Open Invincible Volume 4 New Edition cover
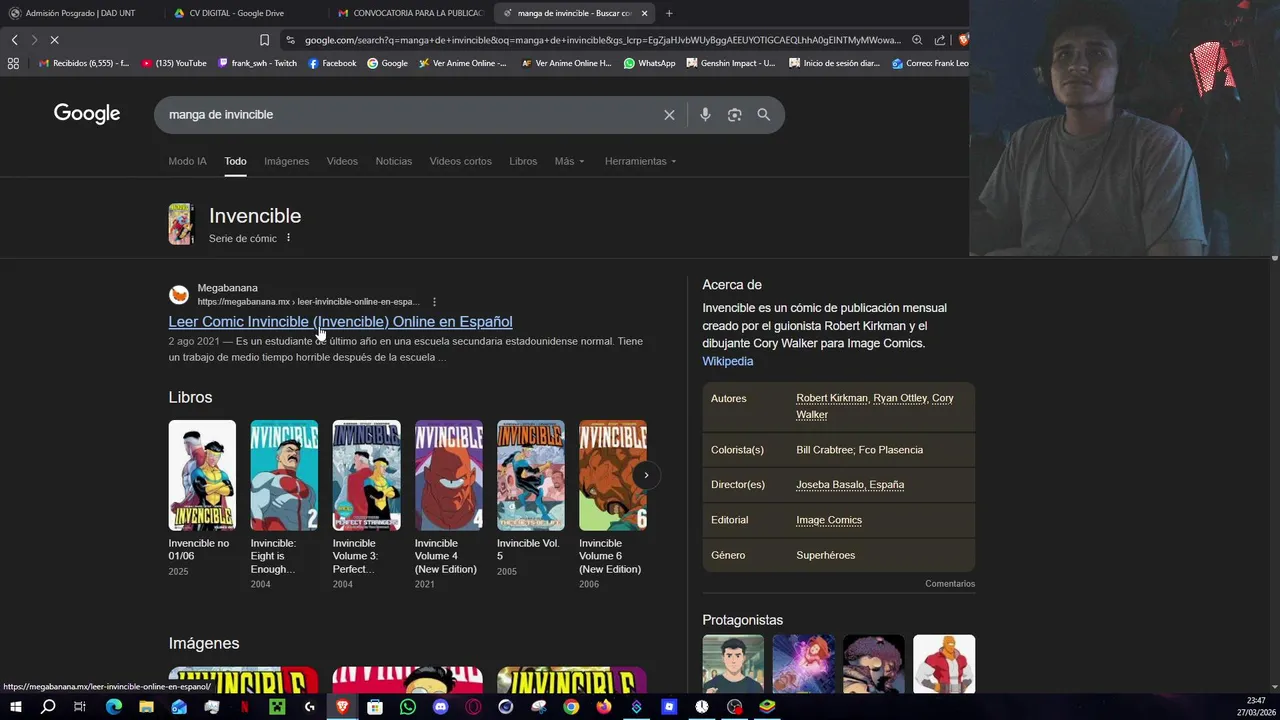 tap(448, 475)
